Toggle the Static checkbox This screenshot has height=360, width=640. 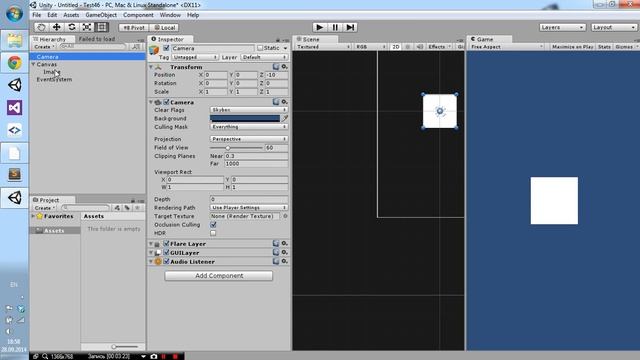[x=260, y=48]
